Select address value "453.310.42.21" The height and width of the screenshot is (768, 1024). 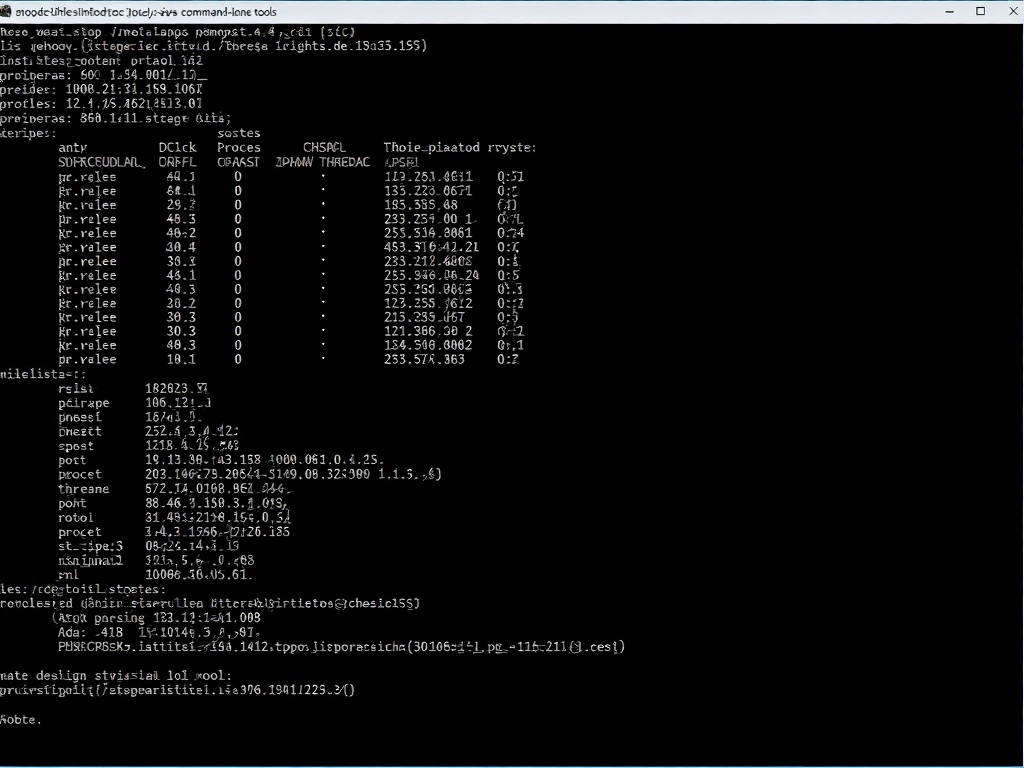[431, 248]
